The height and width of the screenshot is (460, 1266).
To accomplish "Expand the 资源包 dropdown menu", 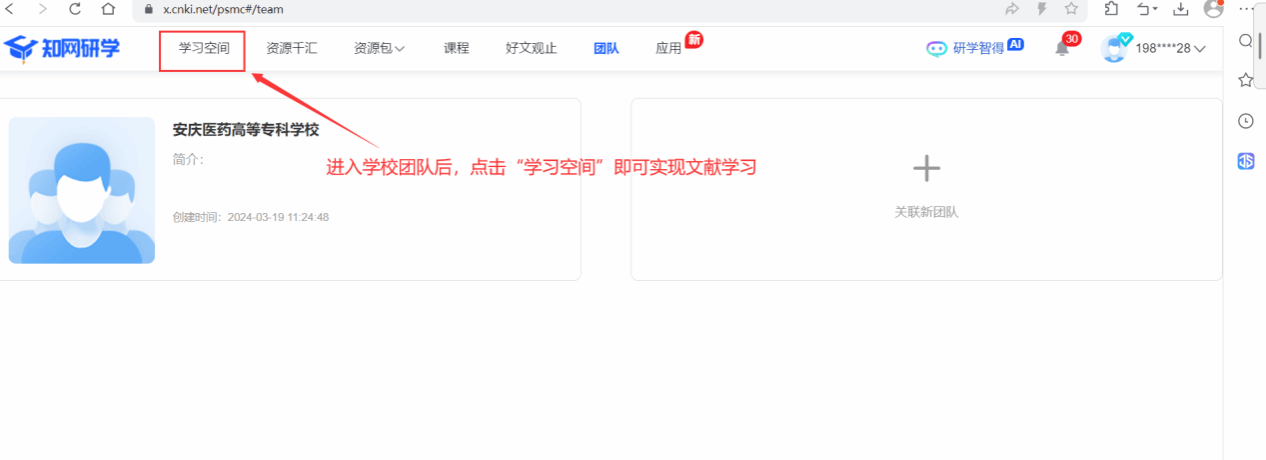I will point(379,48).
